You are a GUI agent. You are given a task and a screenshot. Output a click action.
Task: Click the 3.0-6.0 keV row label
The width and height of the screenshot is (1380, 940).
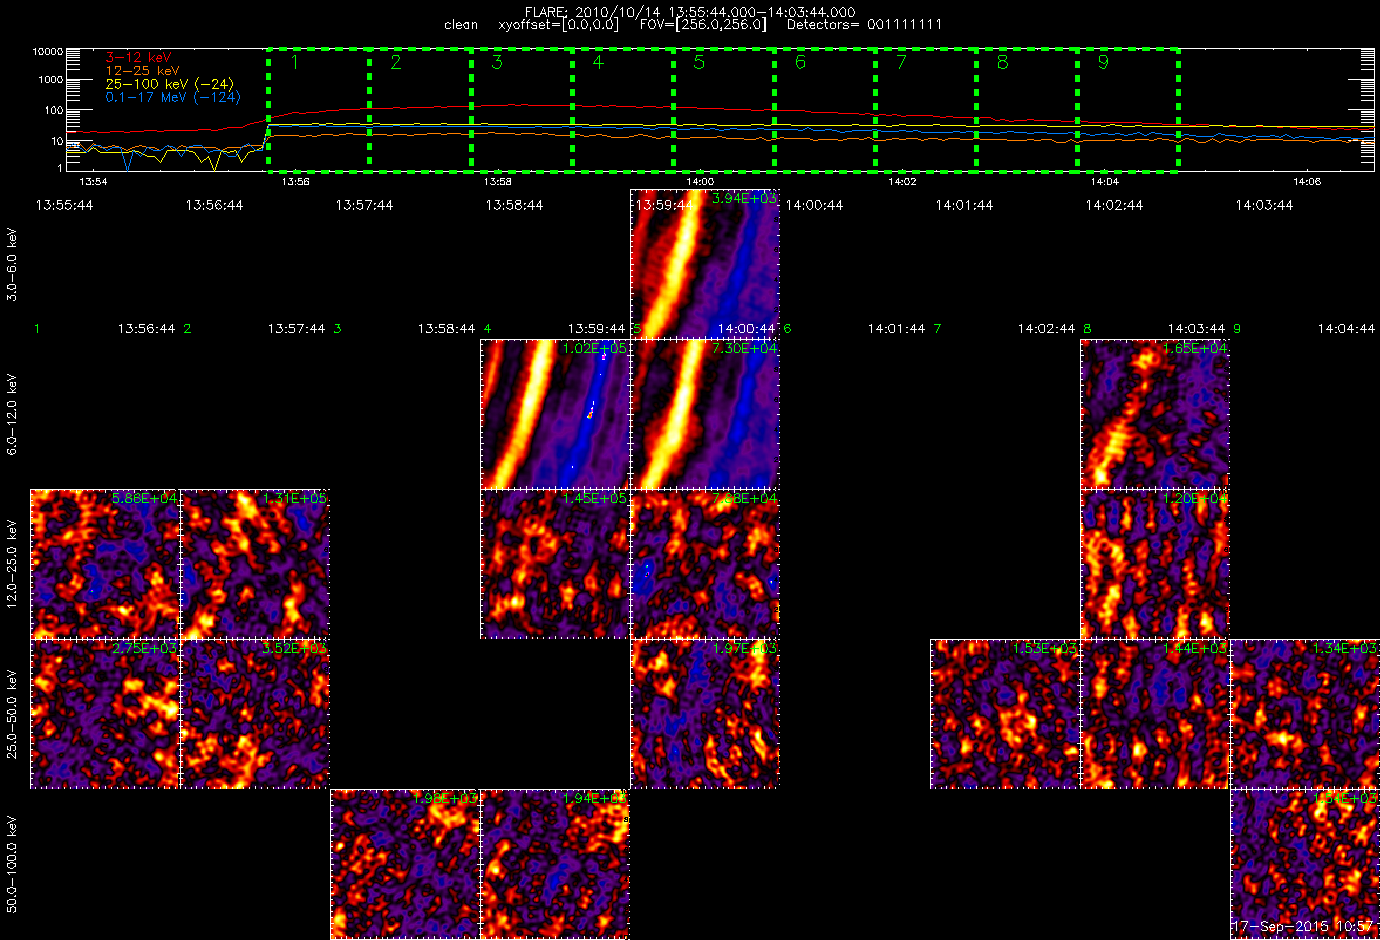point(12,264)
